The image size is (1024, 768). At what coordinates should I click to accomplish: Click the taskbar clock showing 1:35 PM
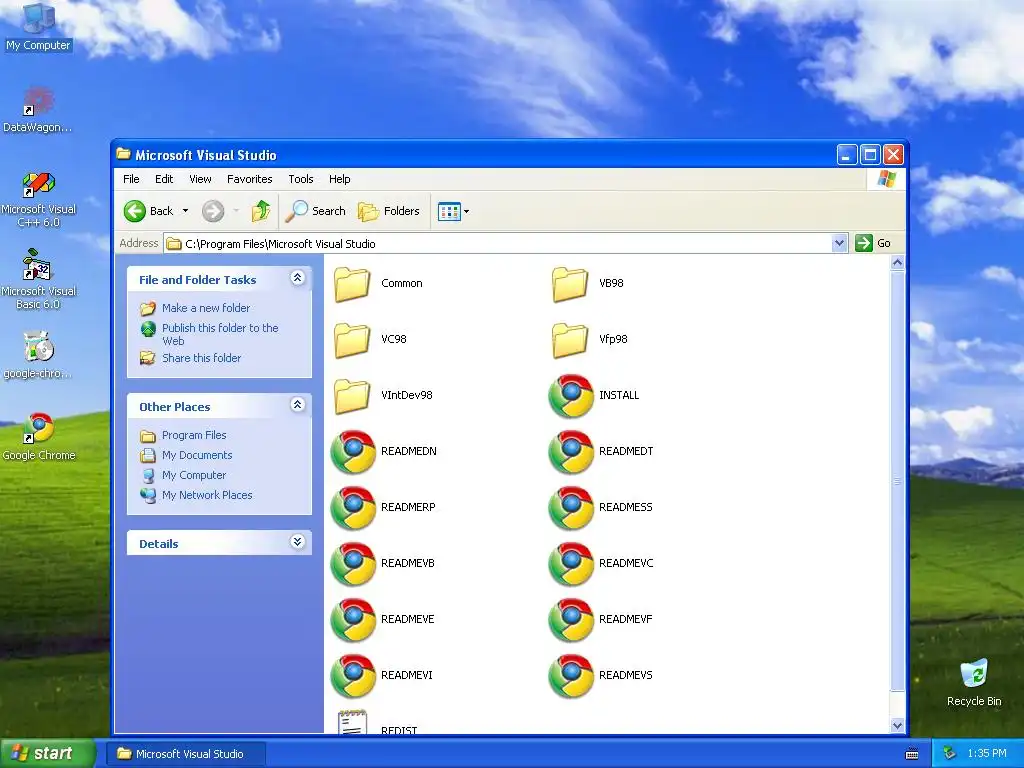click(x=987, y=754)
